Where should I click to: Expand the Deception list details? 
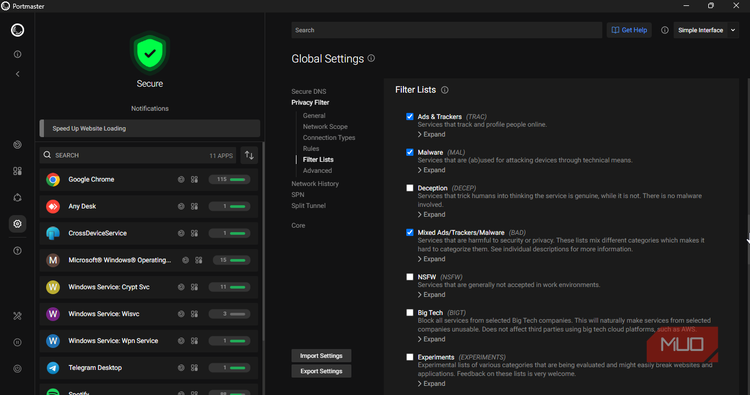coord(431,215)
